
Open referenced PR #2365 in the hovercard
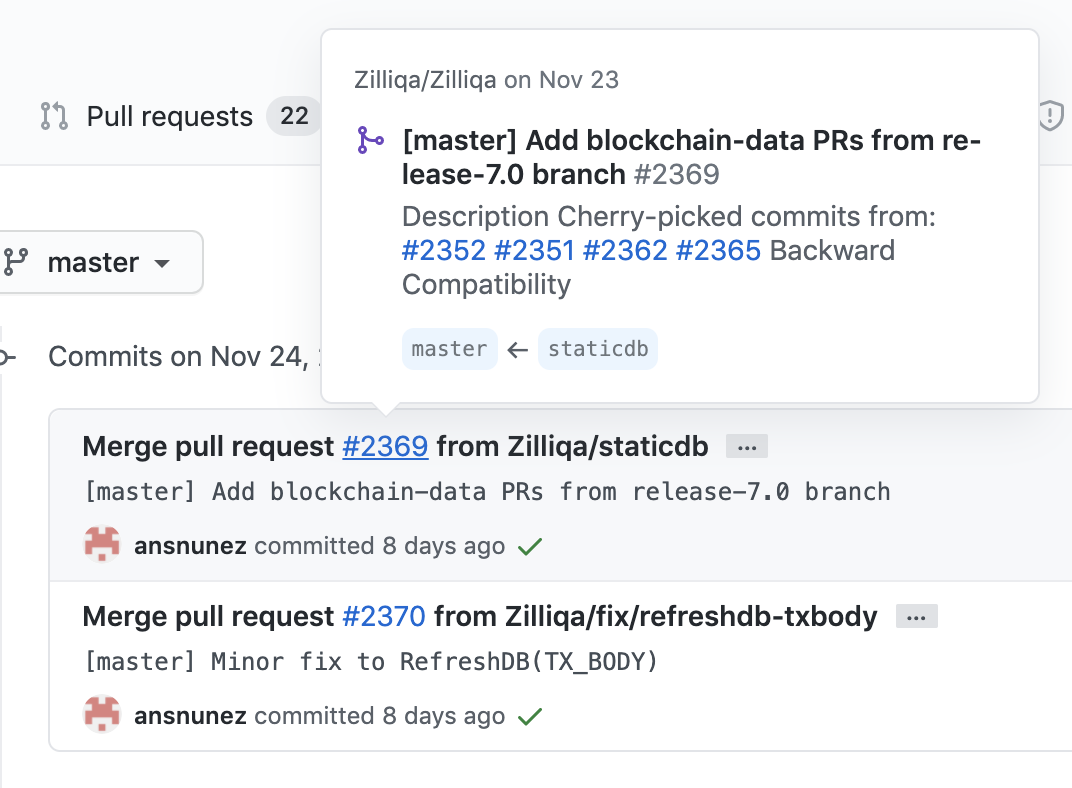[718, 250]
